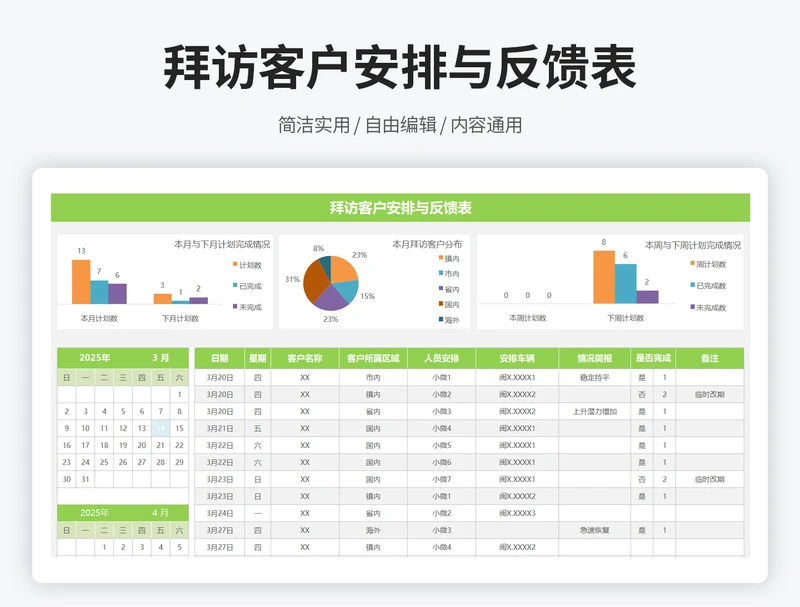Select the 上升潜力增加 briefing cell
This screenshot has height=607, width=800.
click(594, 412)
